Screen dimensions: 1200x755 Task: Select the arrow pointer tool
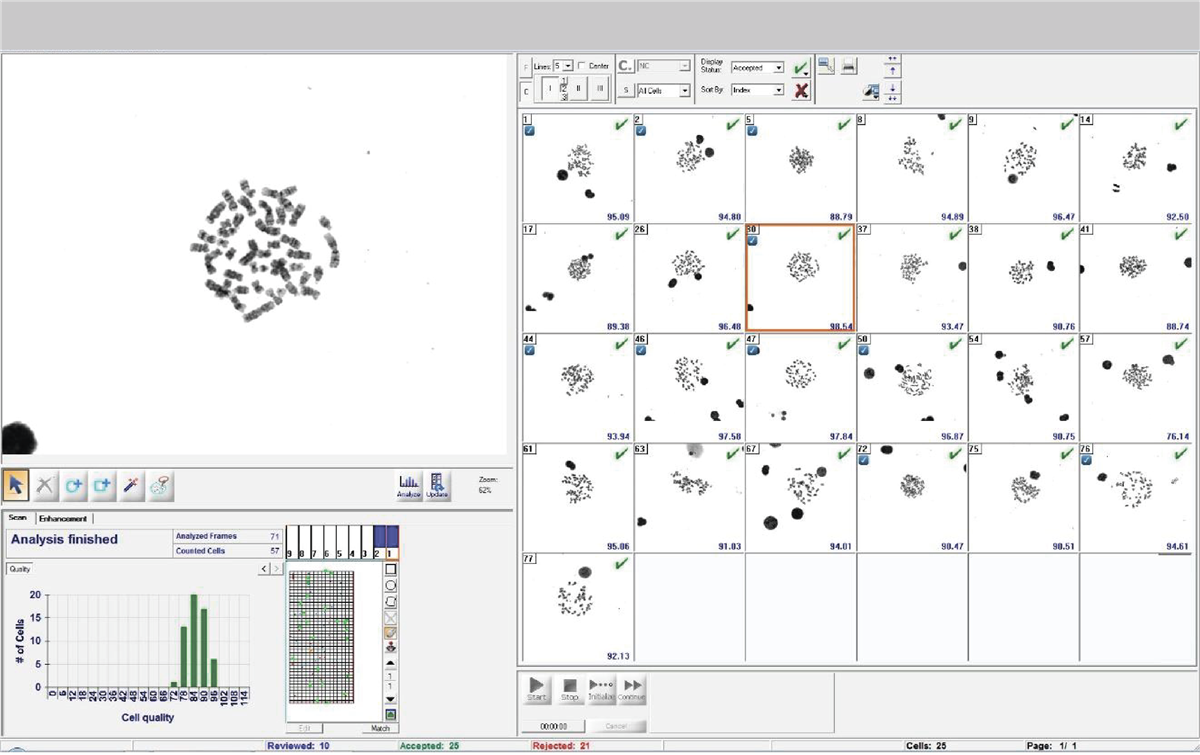pos(16,485)
